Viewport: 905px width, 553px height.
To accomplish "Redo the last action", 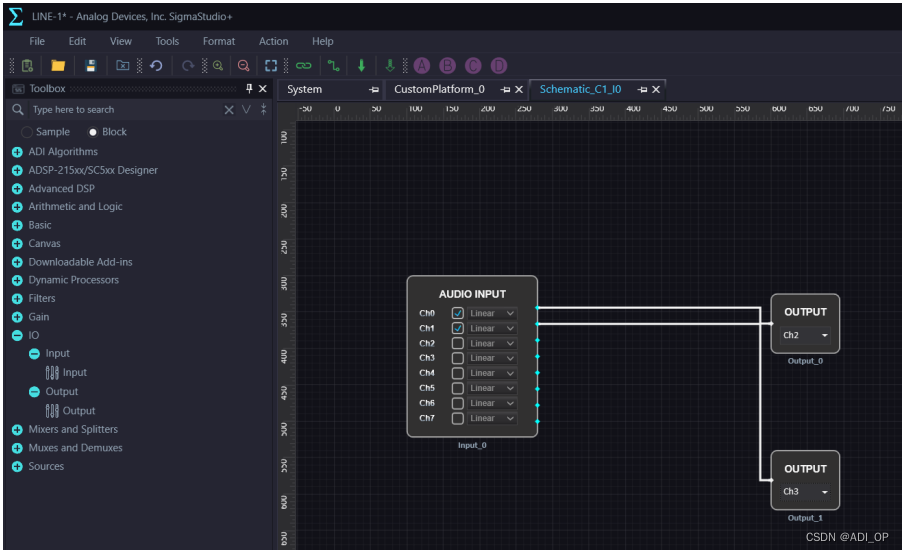I will [x=188, y=66].
